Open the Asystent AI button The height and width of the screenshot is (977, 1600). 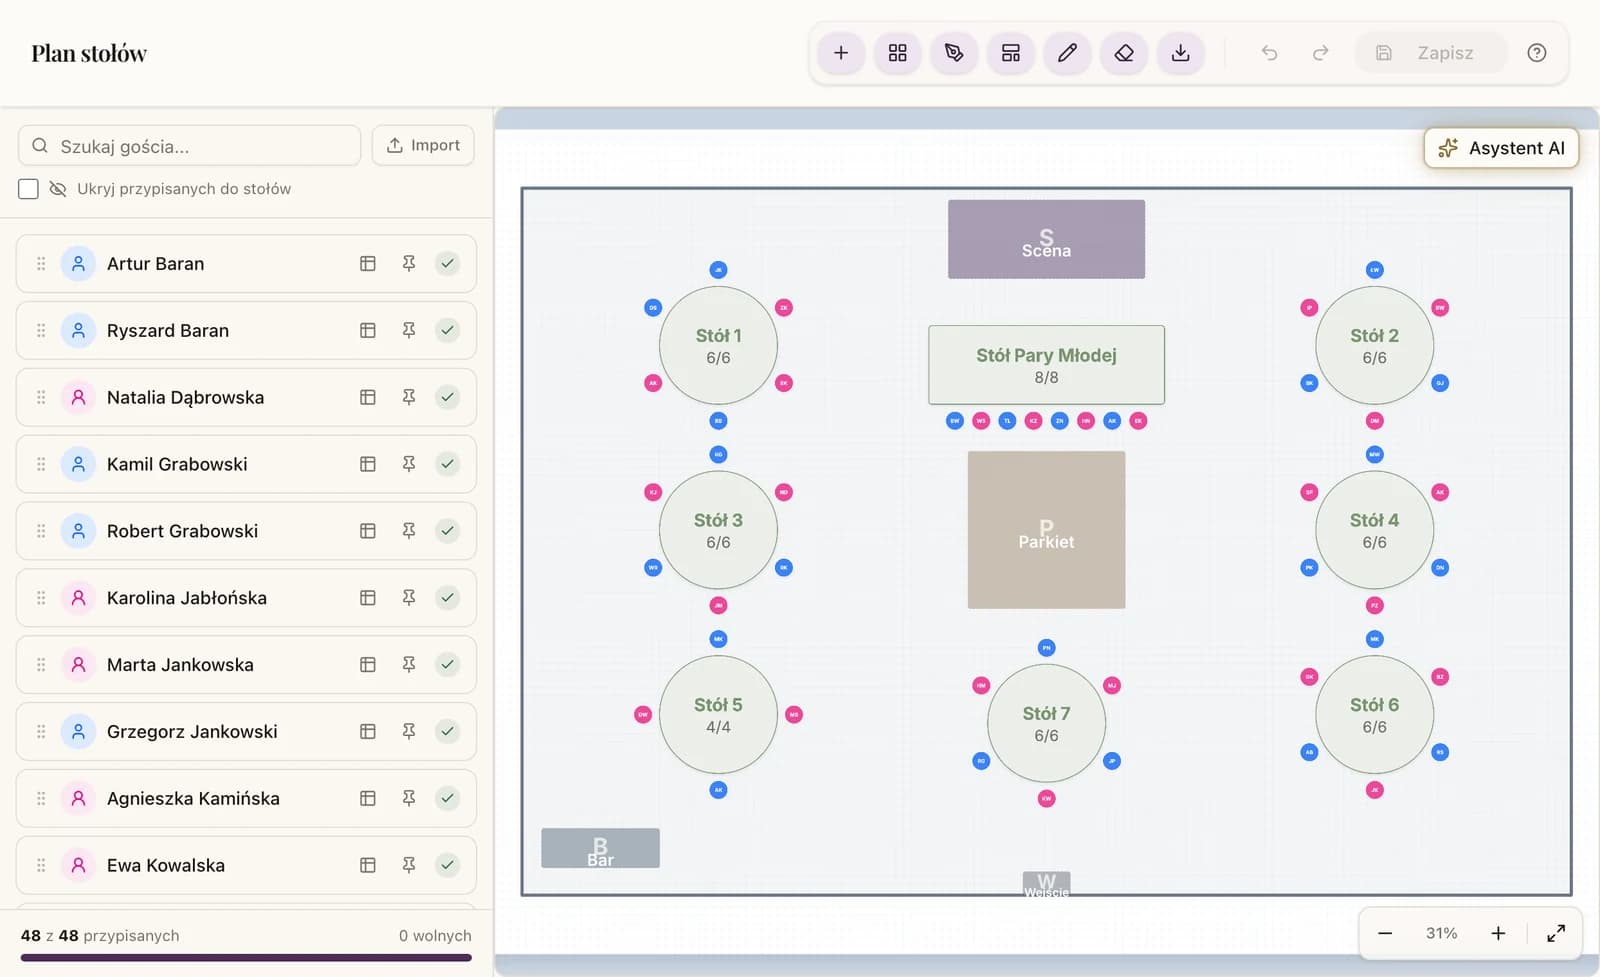point(1501,148)
